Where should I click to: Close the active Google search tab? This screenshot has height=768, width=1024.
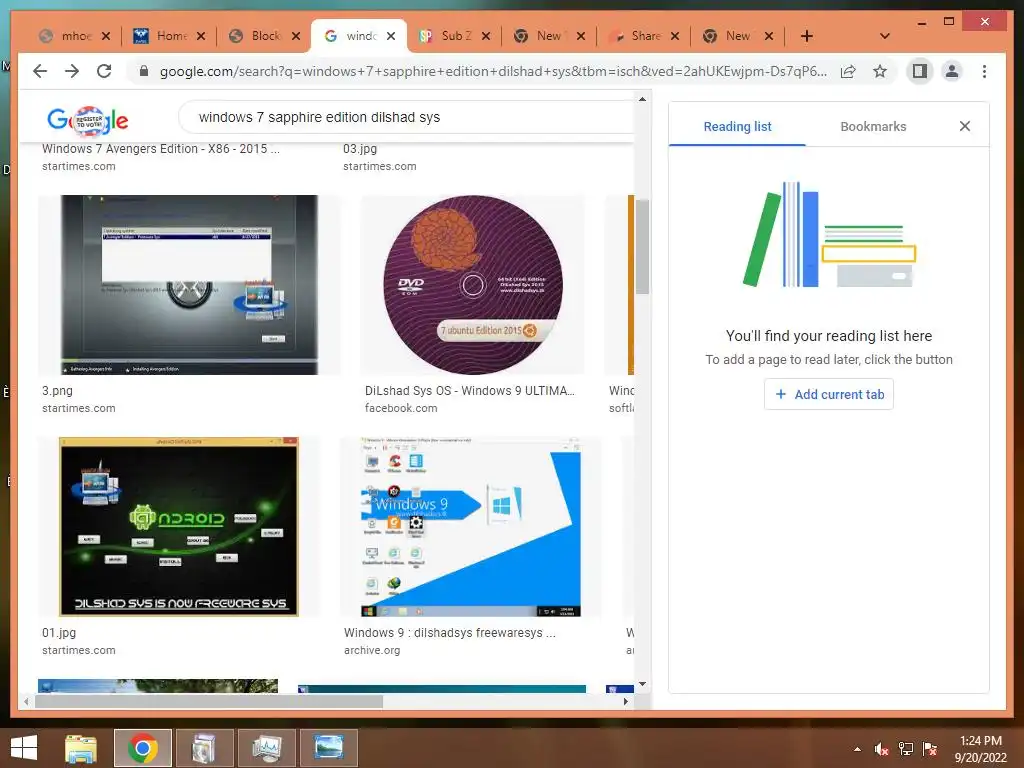click(391, 36)
